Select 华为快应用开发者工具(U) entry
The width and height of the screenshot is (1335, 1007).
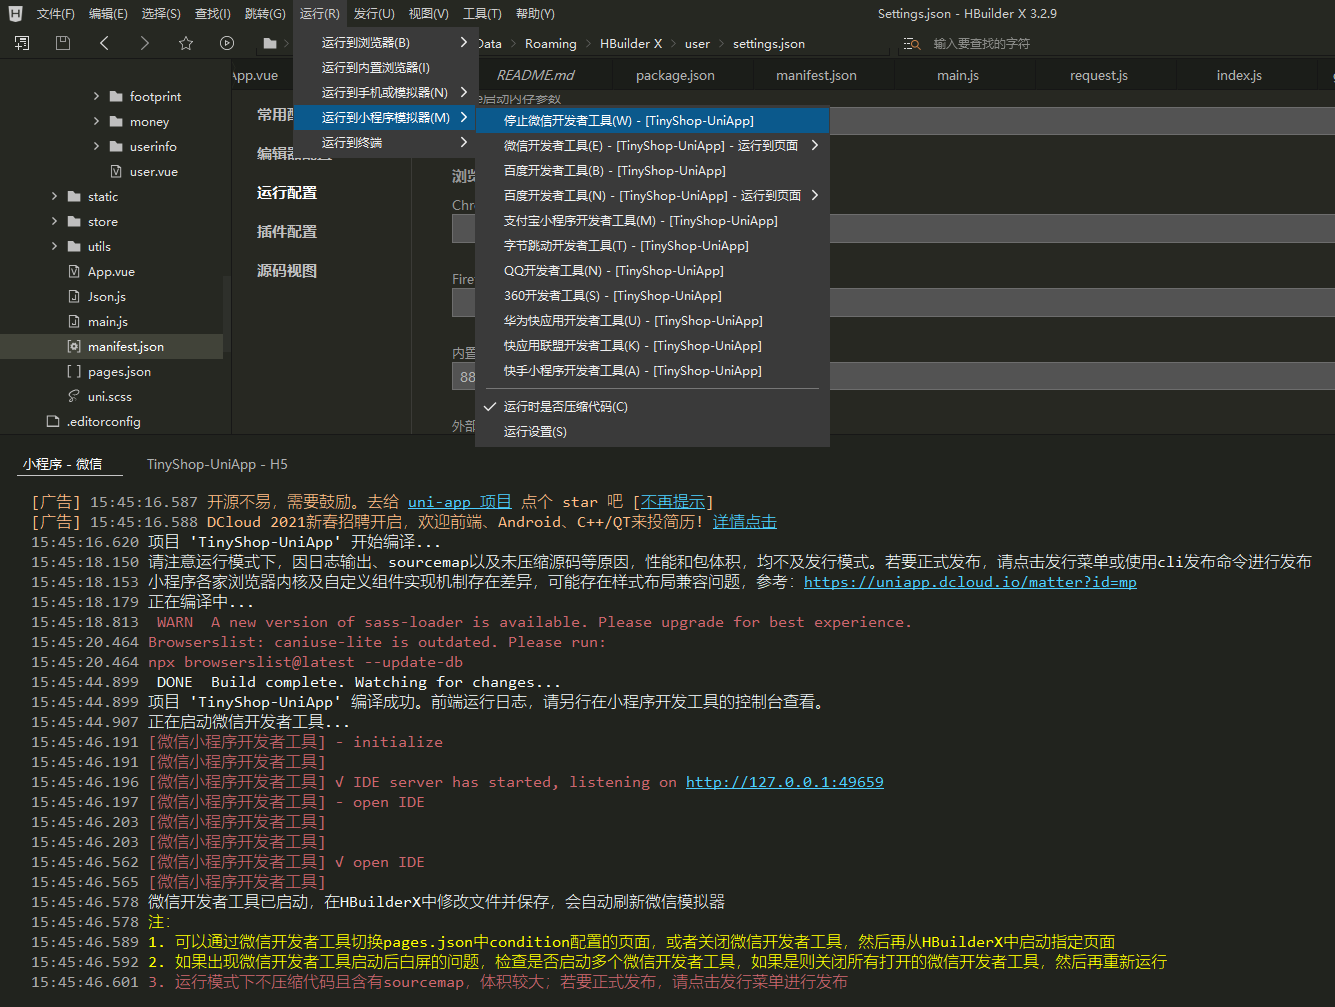tap(652, 321)
